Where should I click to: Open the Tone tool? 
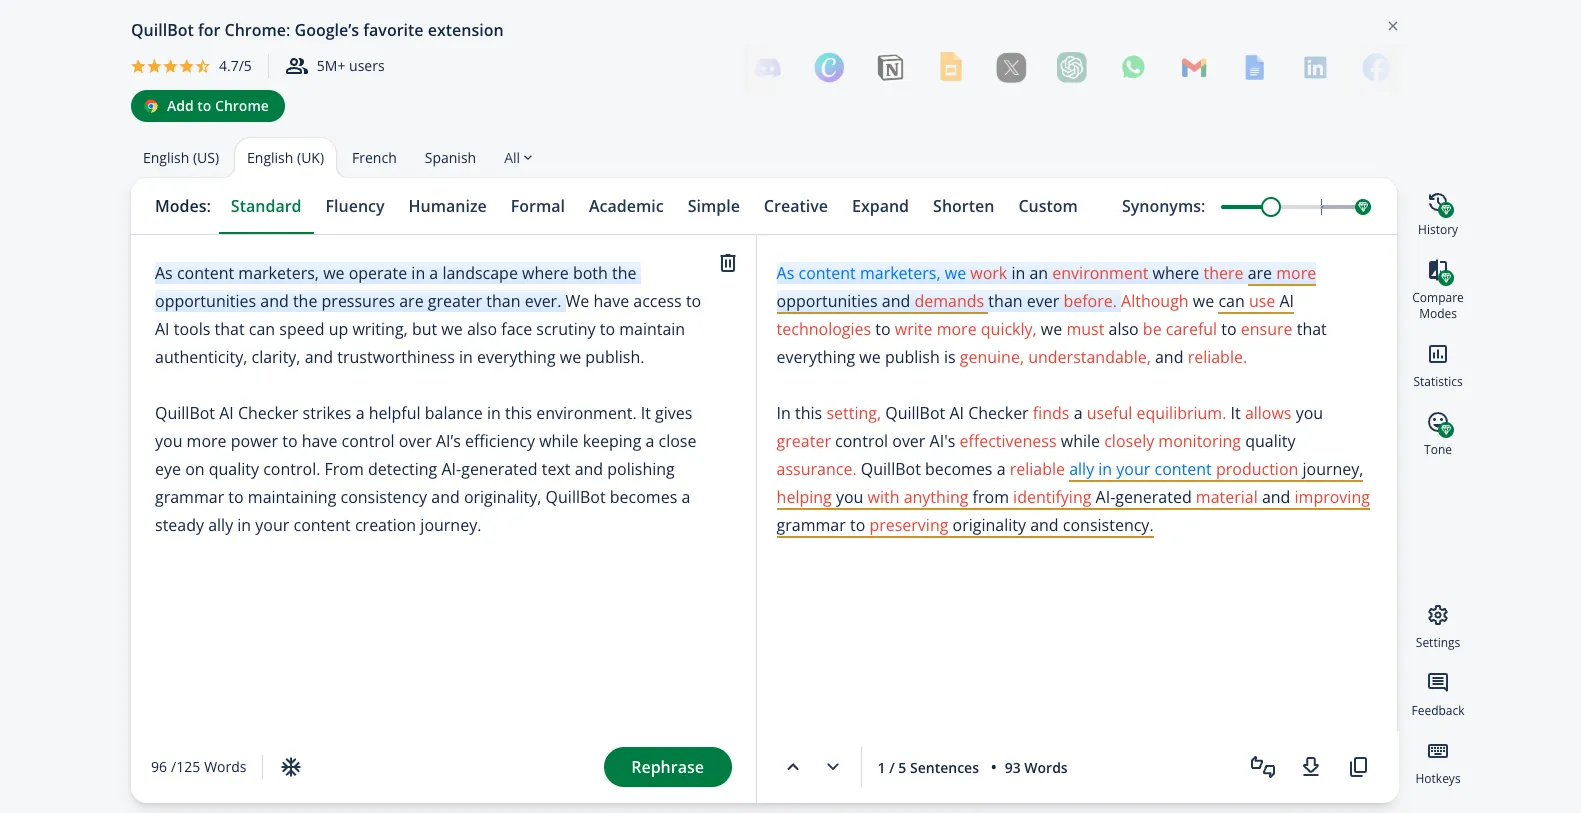1438,434
